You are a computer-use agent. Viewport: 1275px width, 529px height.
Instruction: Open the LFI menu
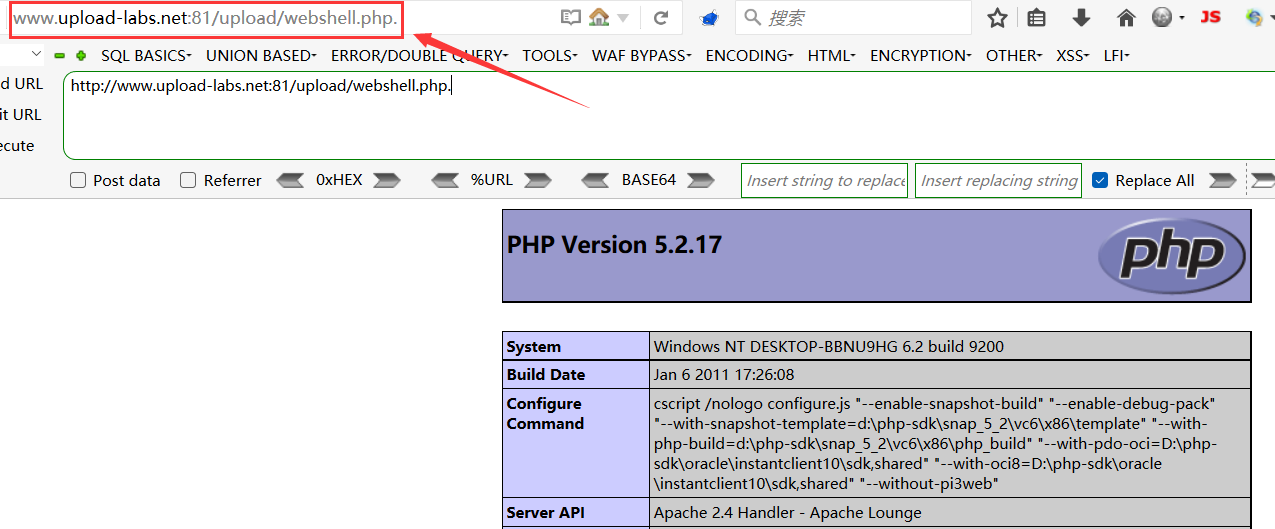(1116, 56)
